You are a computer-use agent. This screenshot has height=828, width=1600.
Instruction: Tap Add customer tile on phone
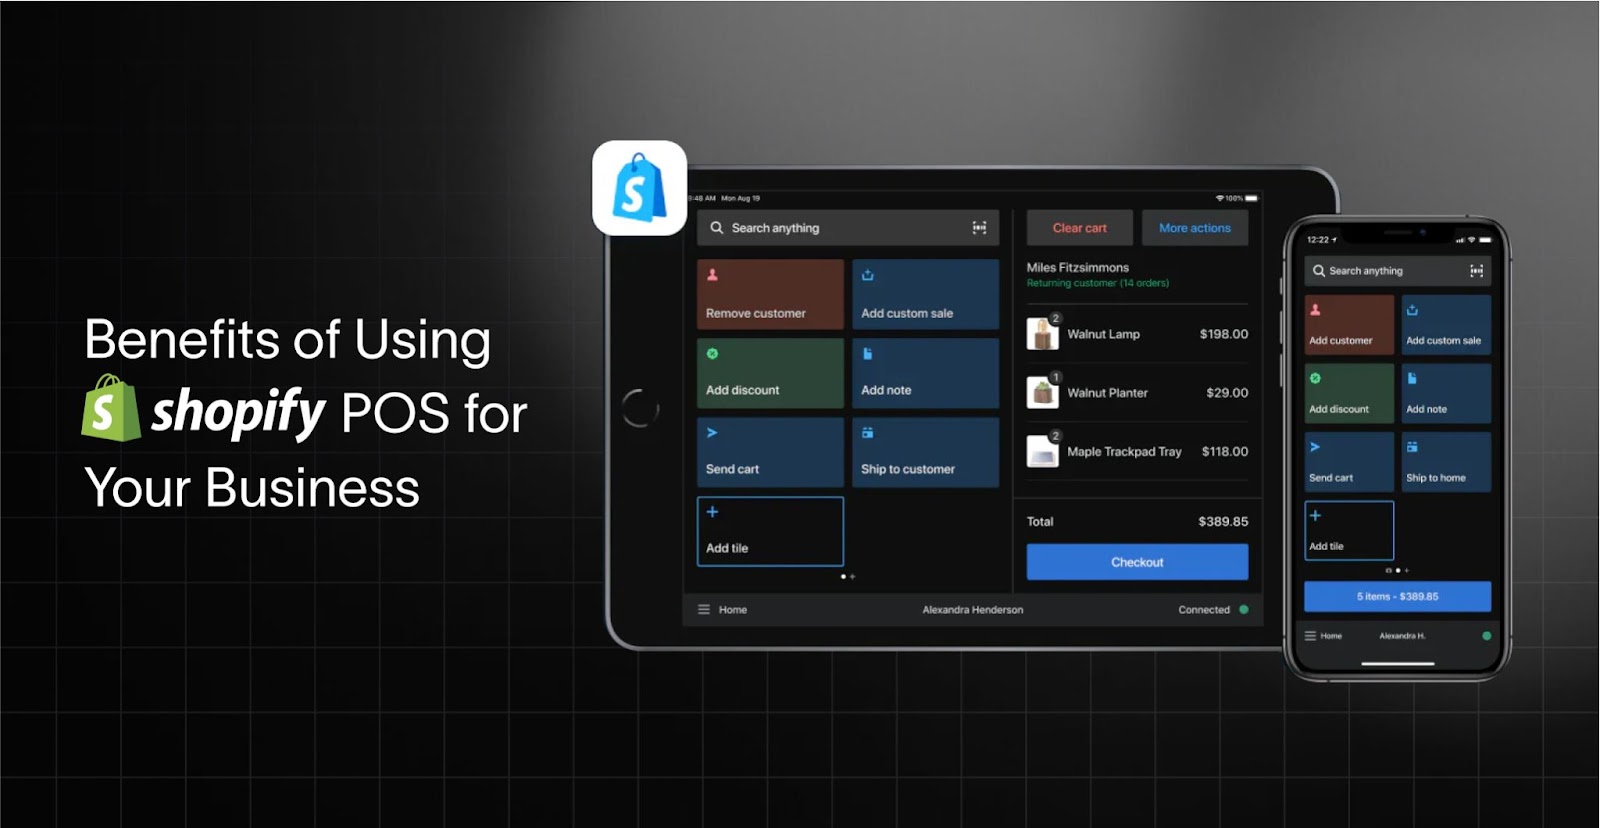(x=1349, y=324)
